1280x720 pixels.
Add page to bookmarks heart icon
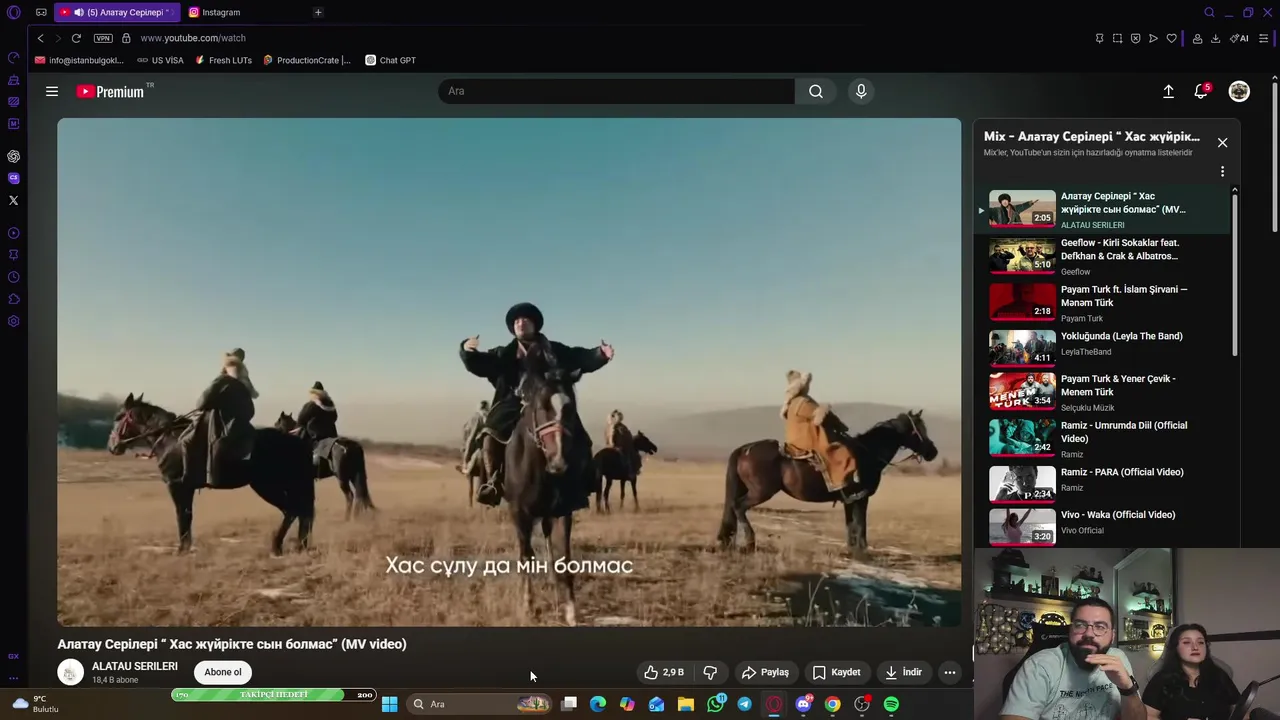pos(1171,38)
